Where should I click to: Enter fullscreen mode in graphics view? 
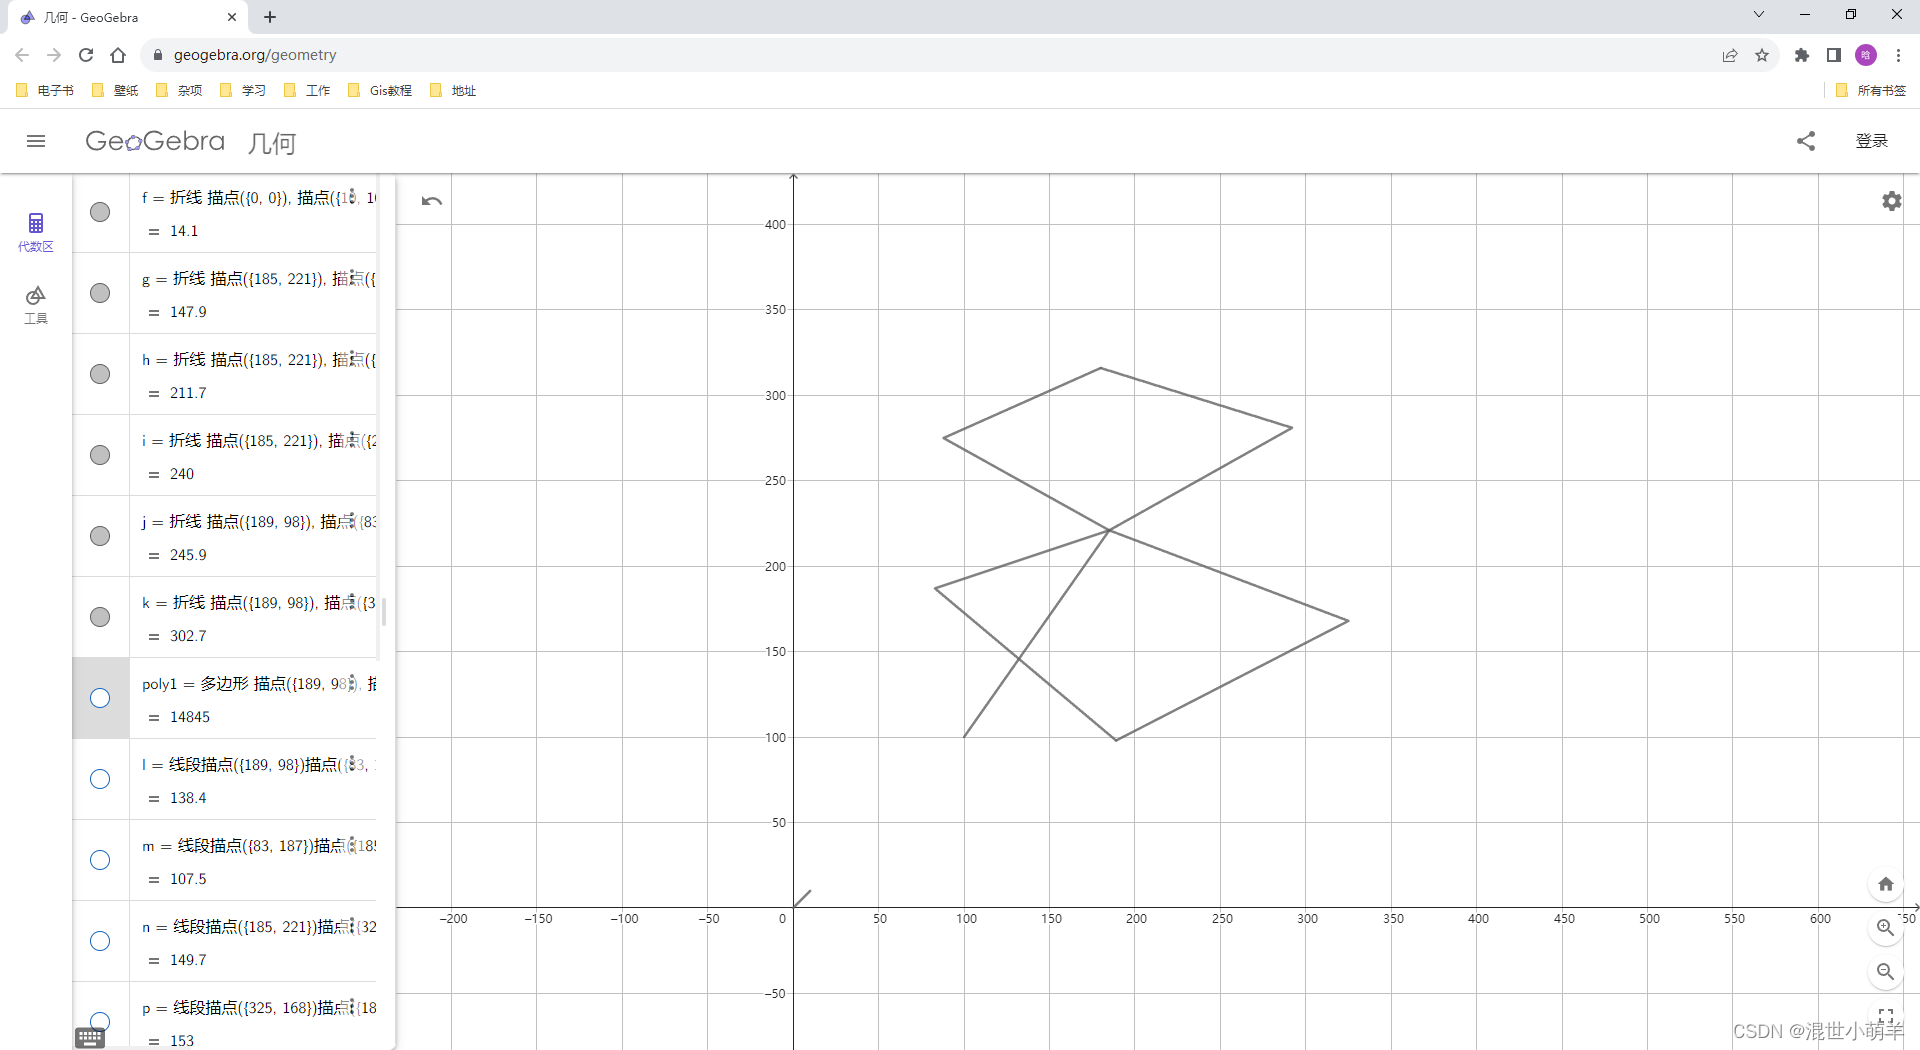click(1886, 1015)
